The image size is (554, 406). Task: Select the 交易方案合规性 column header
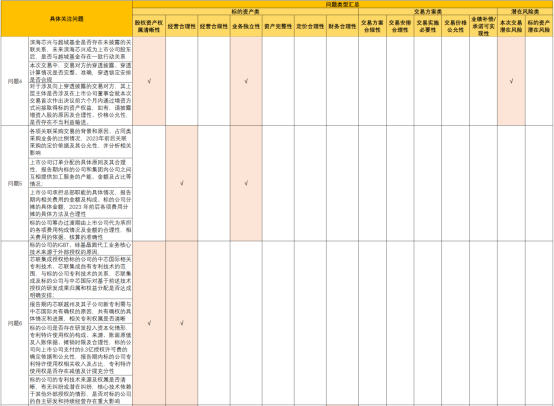[372, 26]
